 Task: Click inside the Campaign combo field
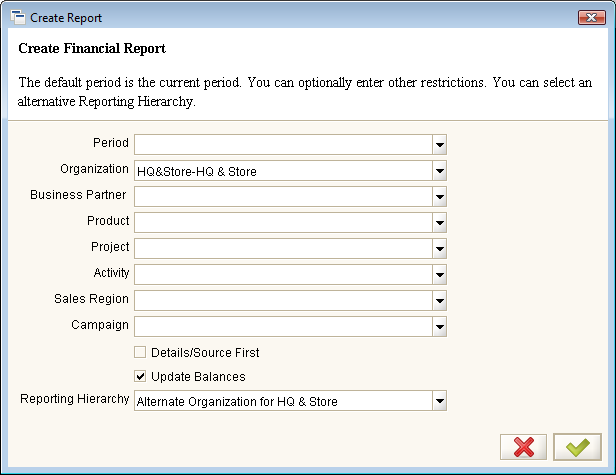(284, 326)
